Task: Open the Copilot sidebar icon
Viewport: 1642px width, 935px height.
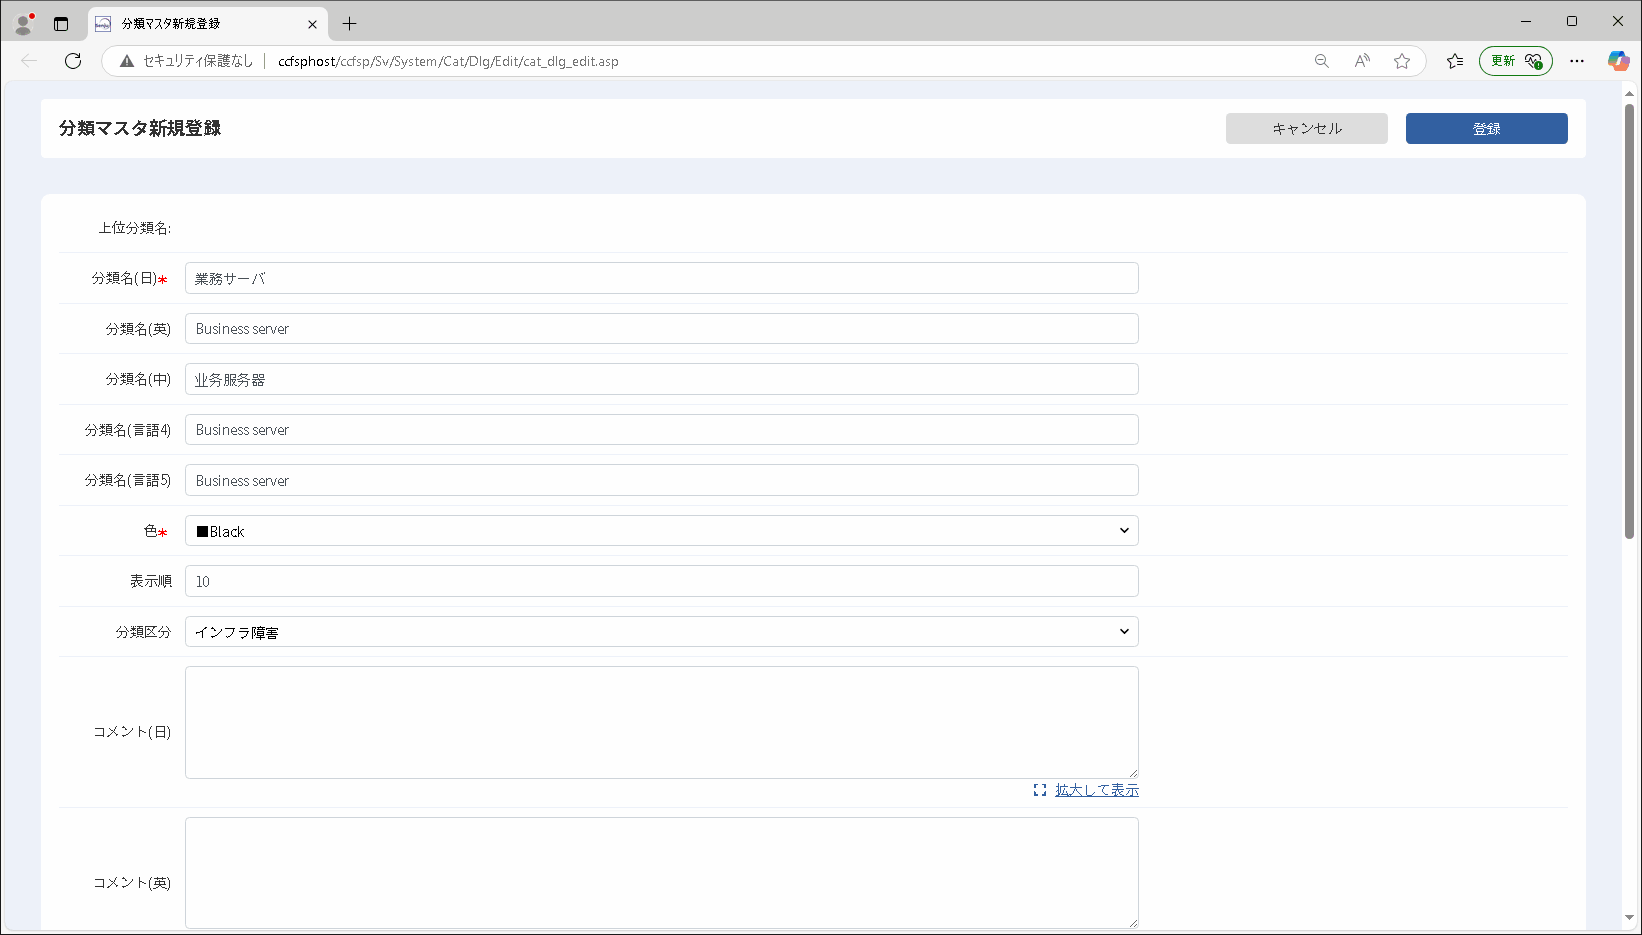Action: point(1618,61)
